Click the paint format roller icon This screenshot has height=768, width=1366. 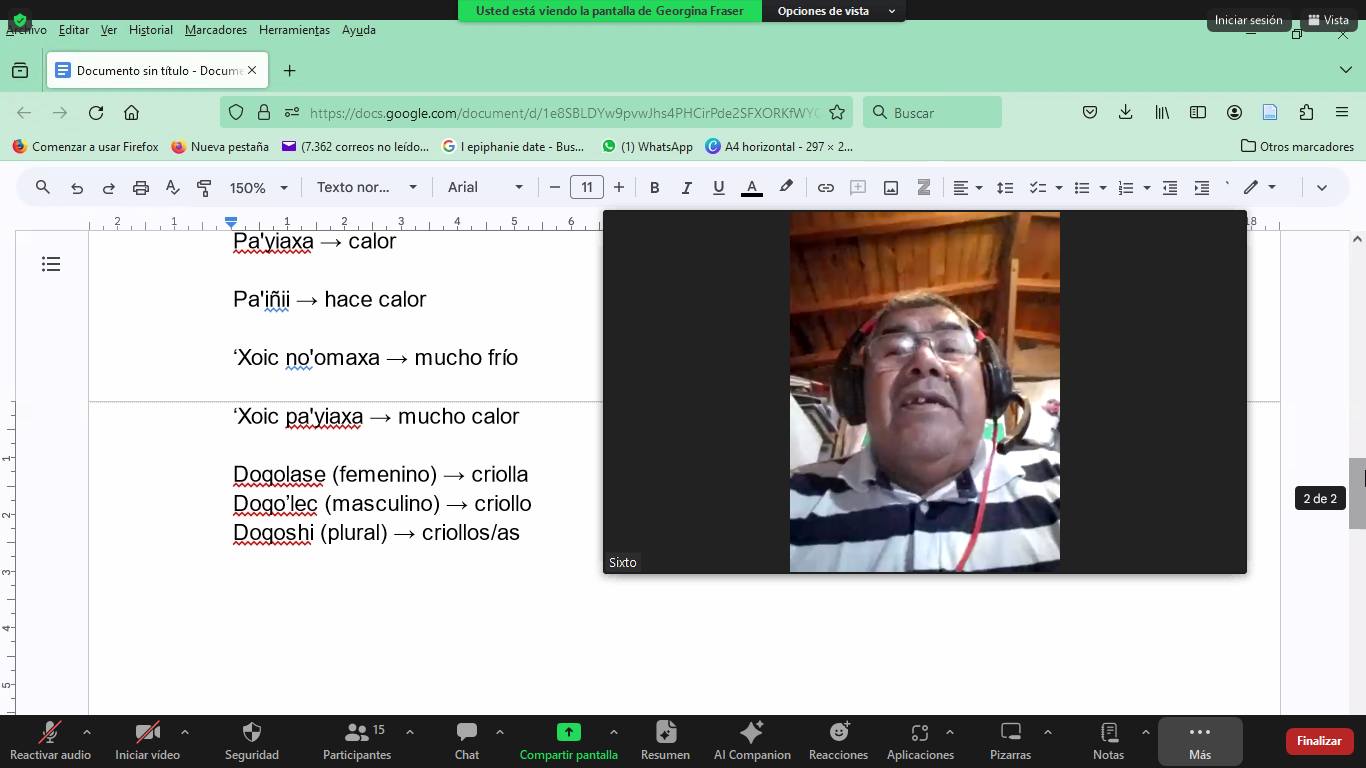pos(204,188)
